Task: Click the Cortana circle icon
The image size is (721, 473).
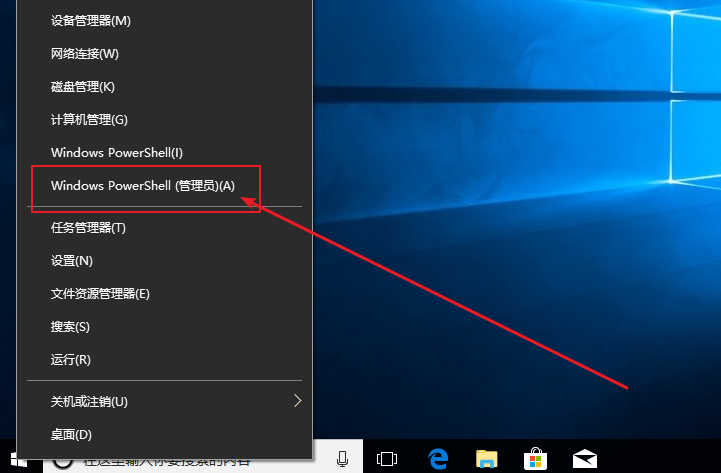Action: (x=61, y=461)
